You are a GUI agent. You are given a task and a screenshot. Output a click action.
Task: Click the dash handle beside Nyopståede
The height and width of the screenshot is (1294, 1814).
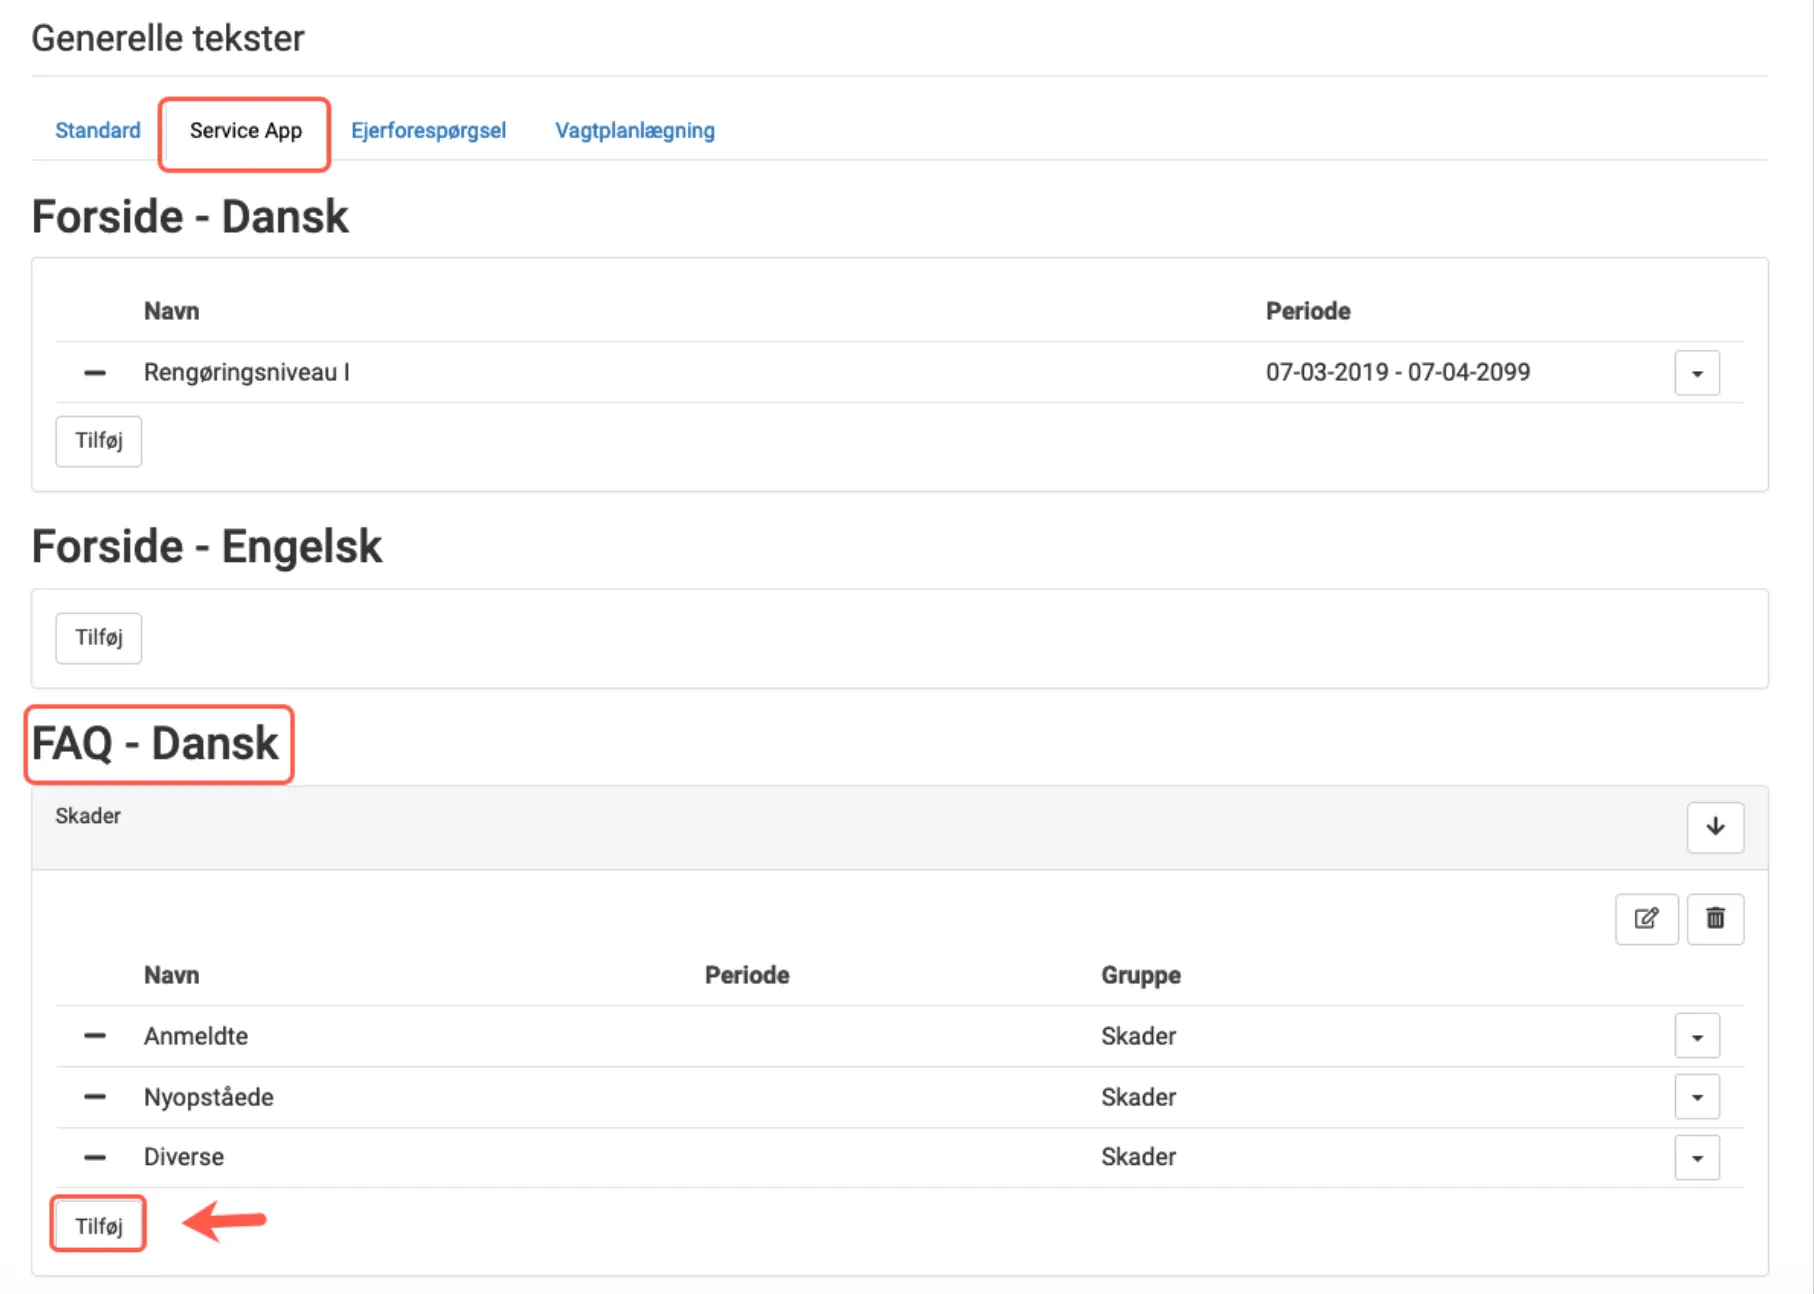(x=95, y=1097)
